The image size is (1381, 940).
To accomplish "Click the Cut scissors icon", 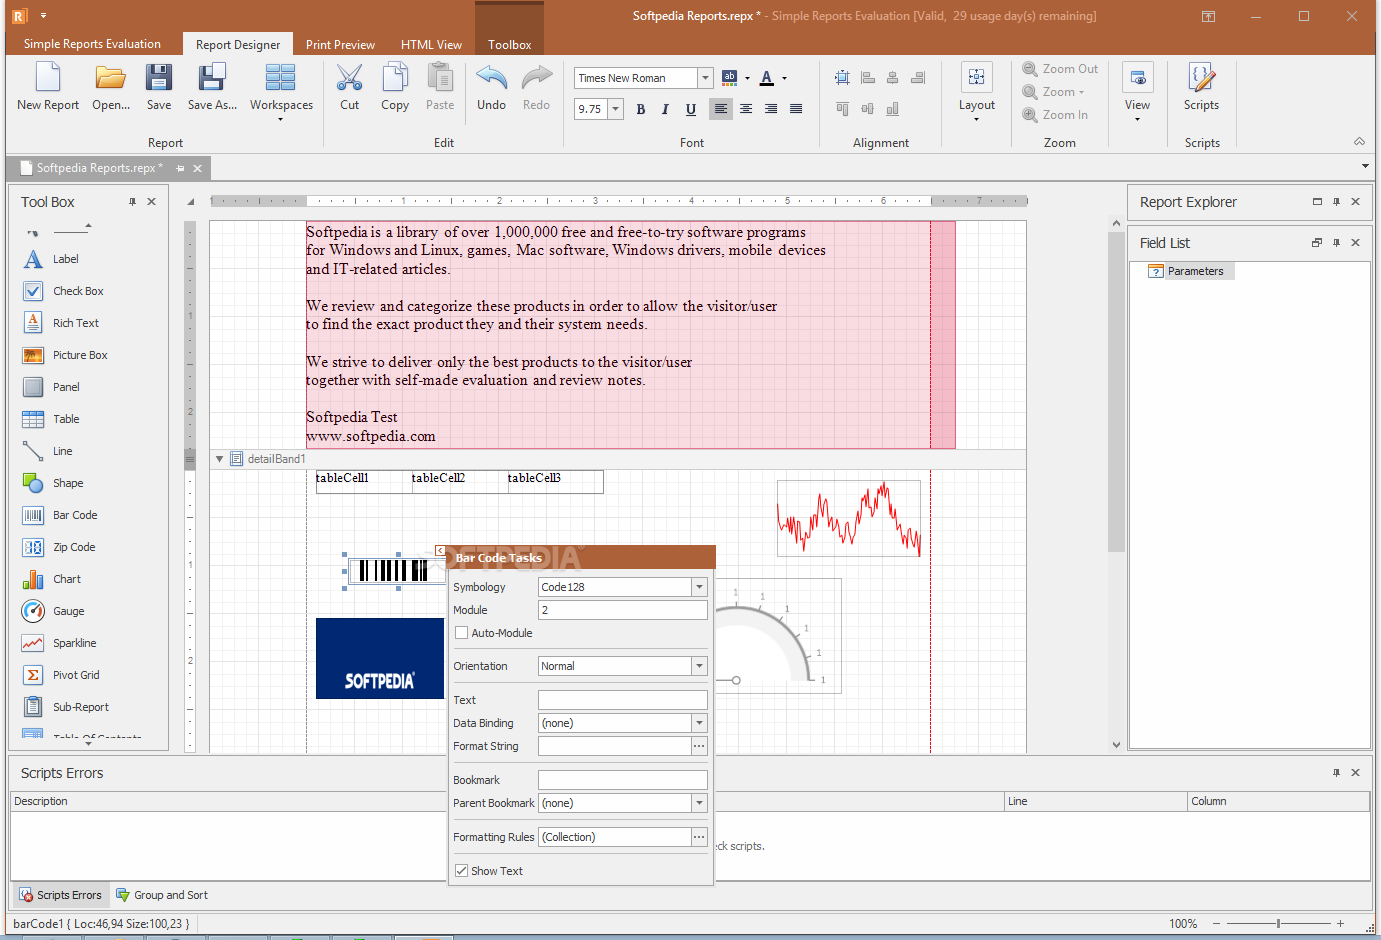I will [x=349, y=78].
